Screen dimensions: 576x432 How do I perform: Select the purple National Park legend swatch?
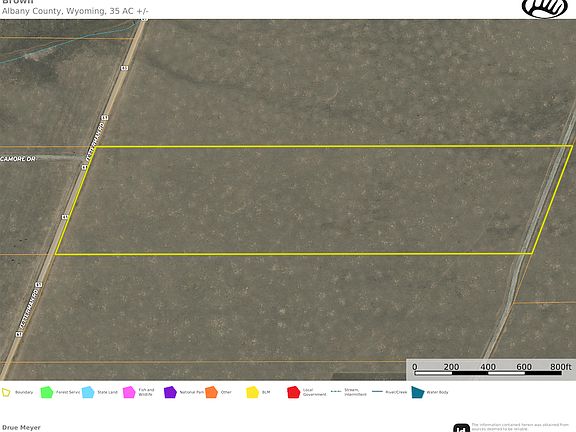pyautogui.click(x=170, y=392)
